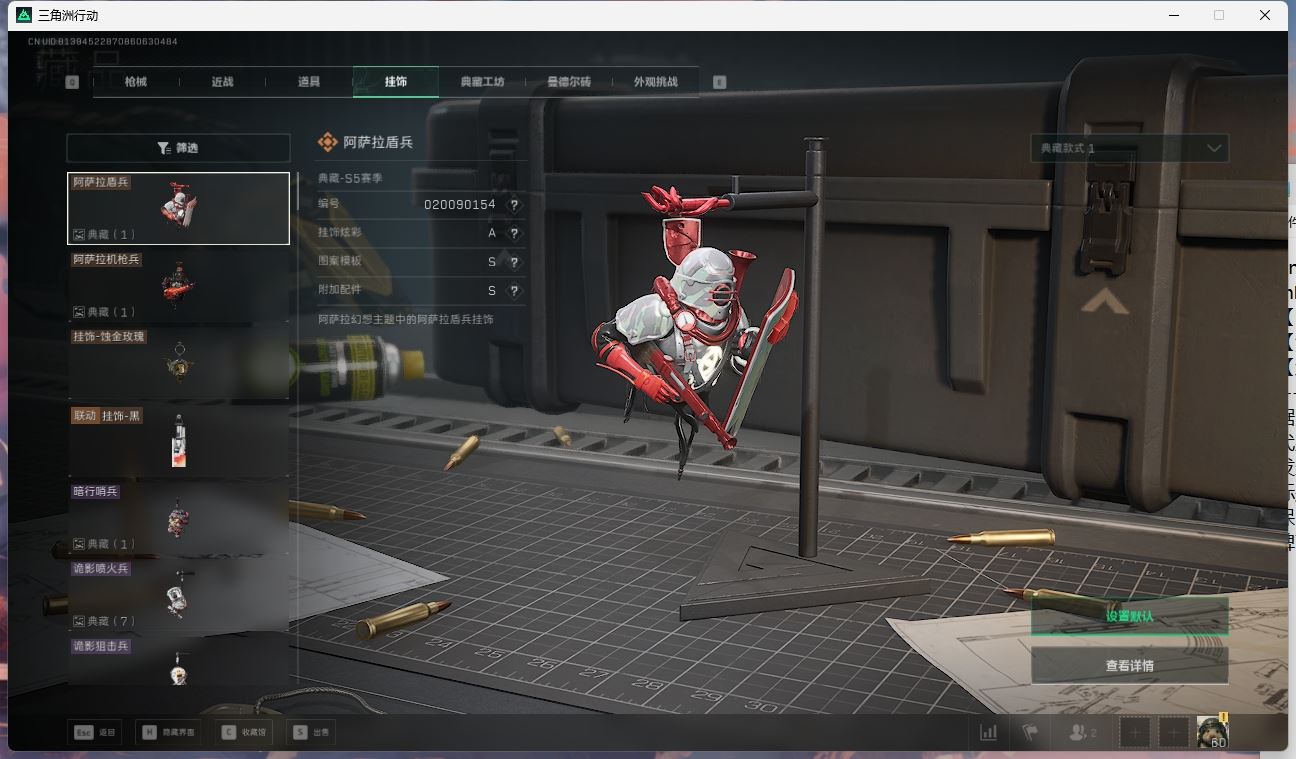This screenshot has height=759, width=1296.
Task: Click the flag icon in bottom bar
Action: [1029, 732]
